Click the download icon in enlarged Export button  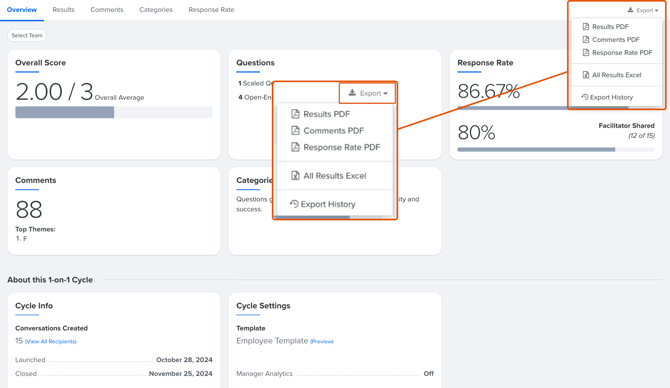pyautogui.click(x=352, y=93)
